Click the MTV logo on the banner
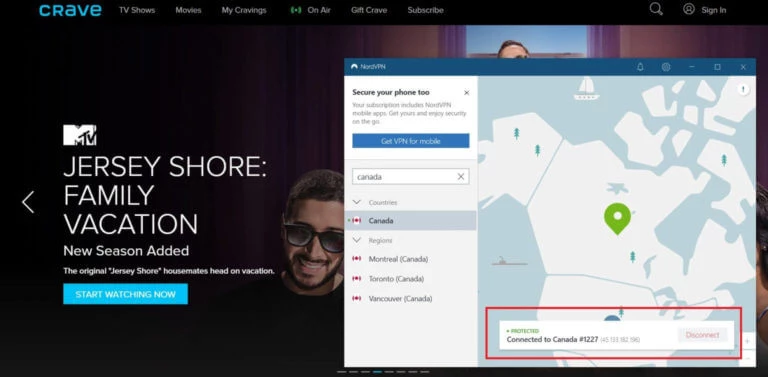The height and width of the screenshot is (377, 768). pos(80,135)
